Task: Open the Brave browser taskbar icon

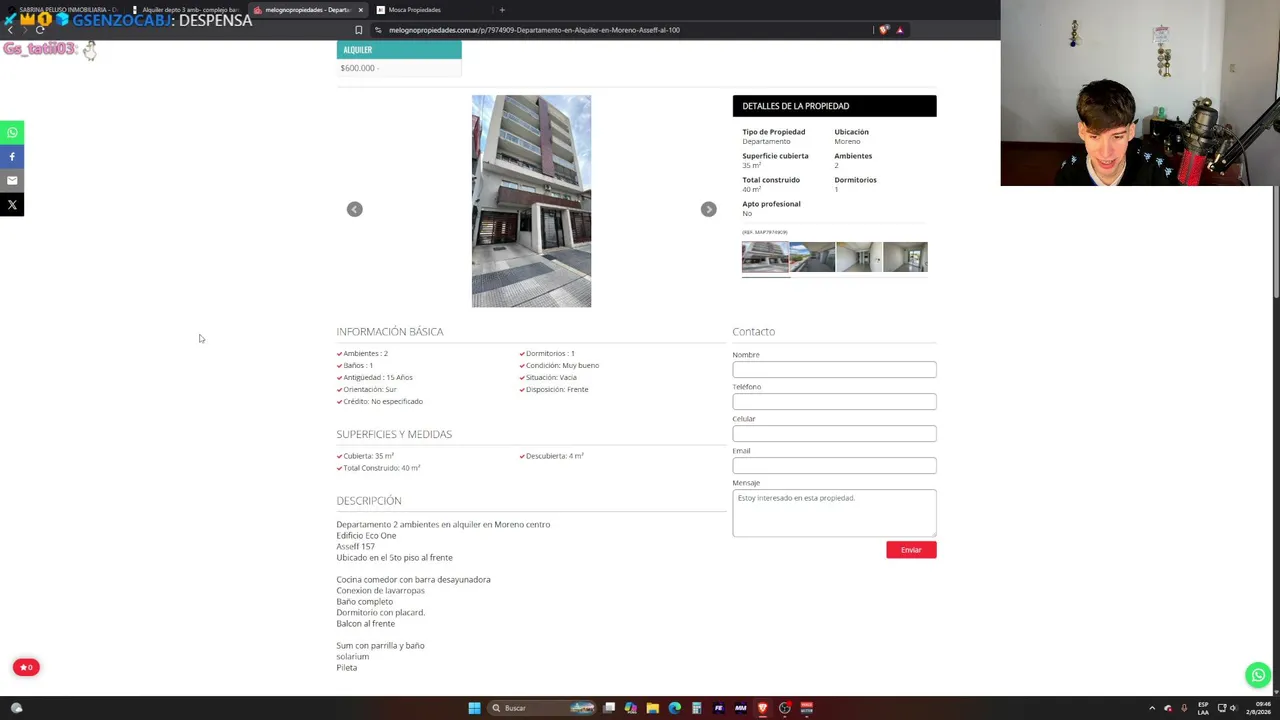Action: pyautogui.click(x=762, y=708)
